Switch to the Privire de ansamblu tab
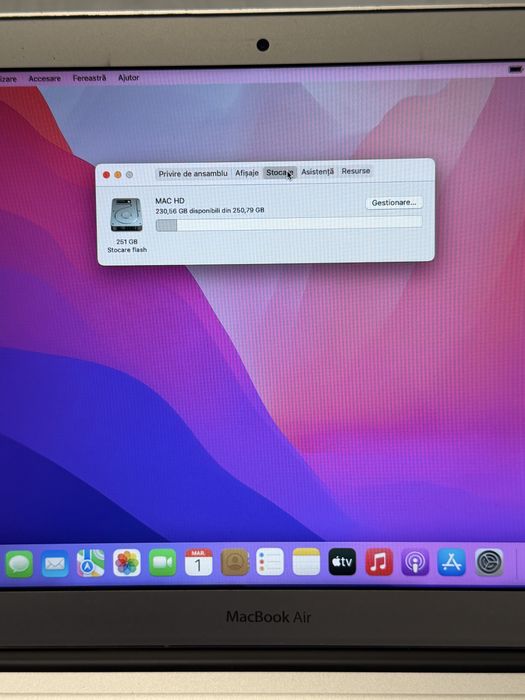 [193, 173]
